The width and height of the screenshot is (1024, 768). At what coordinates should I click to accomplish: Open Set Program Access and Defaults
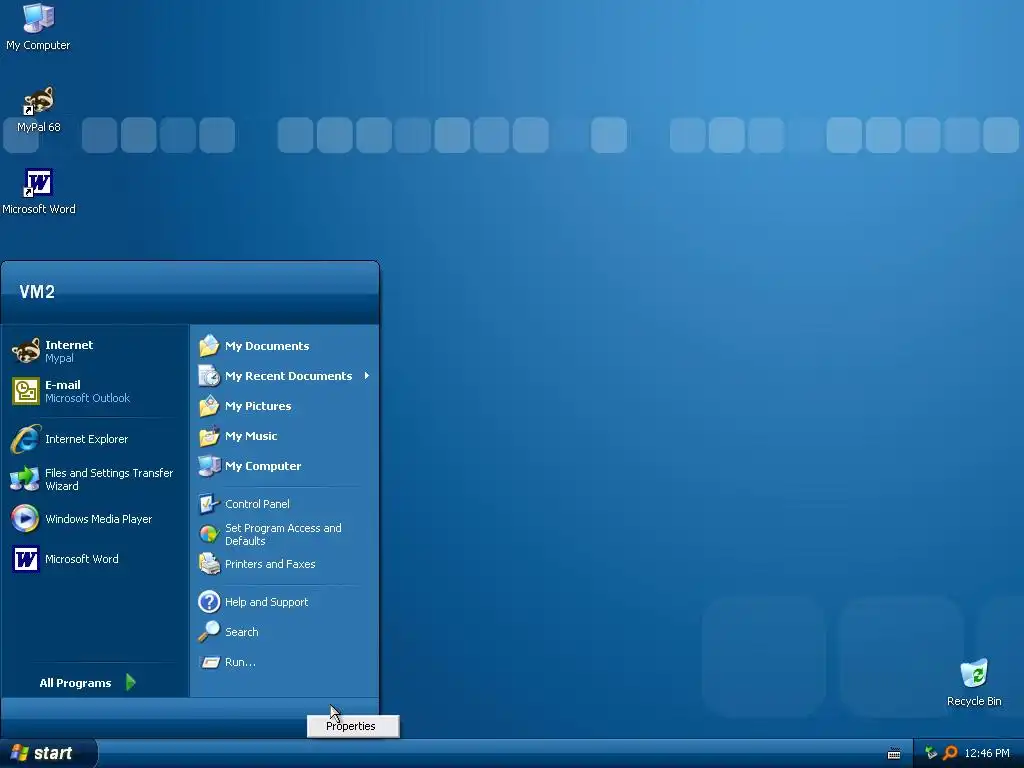[285, 534]
